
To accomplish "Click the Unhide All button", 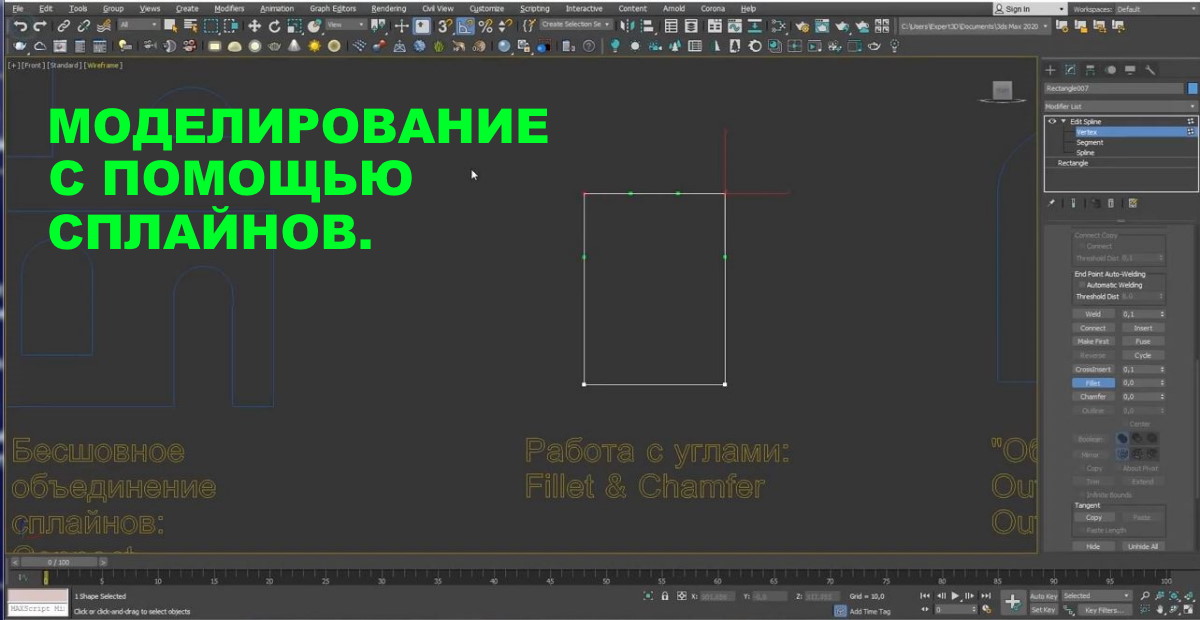I will [x=1143, y=547].
